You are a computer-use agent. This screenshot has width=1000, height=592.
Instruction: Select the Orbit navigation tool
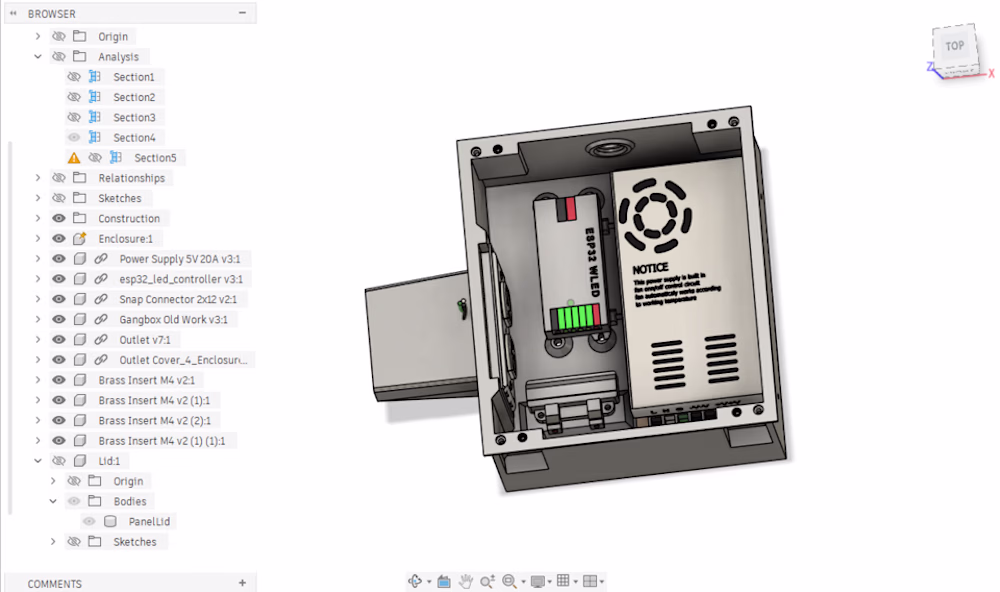coord(415,581)
